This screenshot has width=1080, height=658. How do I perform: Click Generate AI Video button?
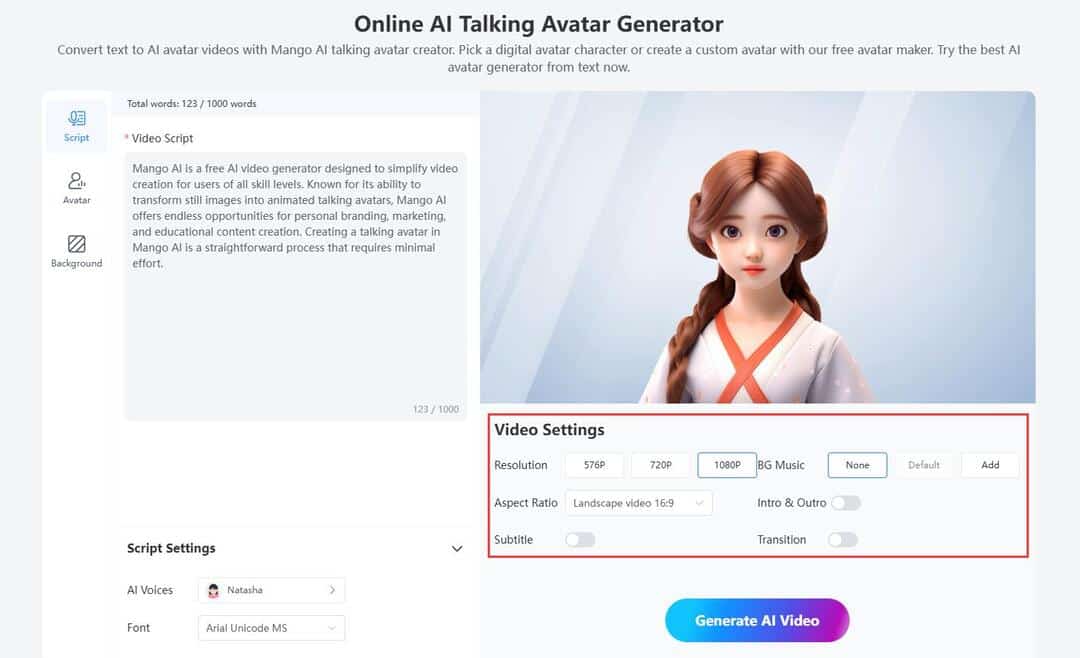(757, 620)
